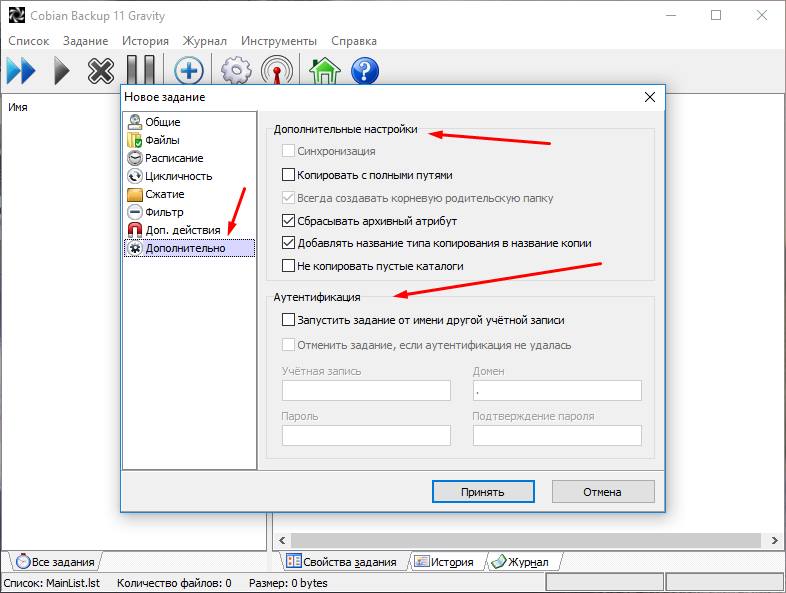This screenshot has height=593, width=786.
Task: Click the horizontal scrollbar track
Action: click(x=526, y=540)
